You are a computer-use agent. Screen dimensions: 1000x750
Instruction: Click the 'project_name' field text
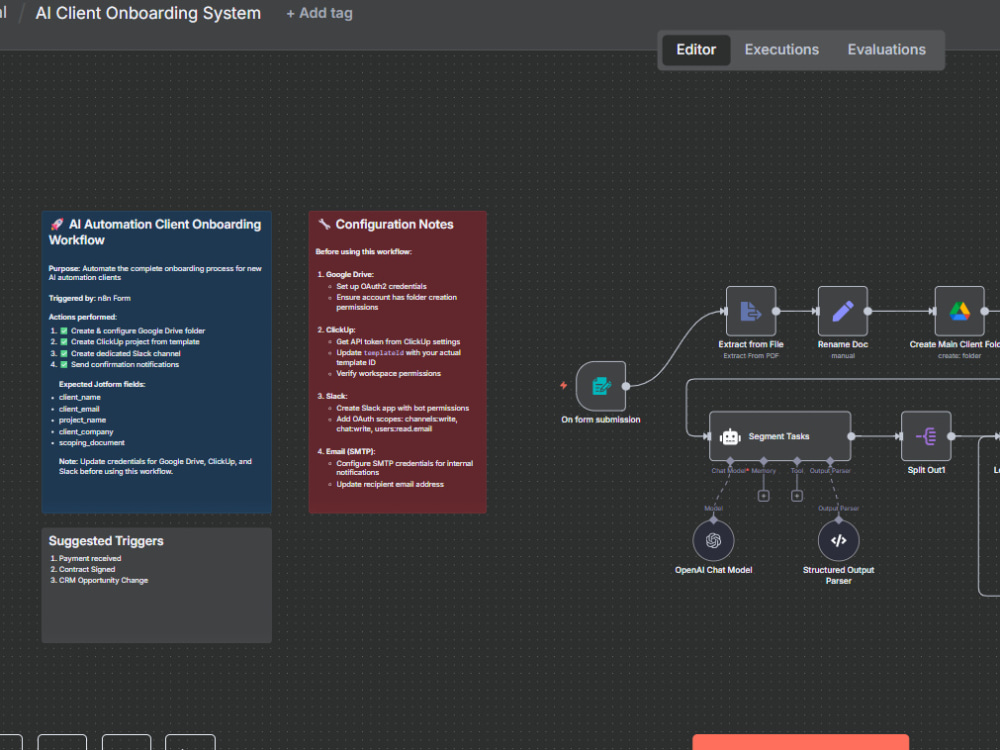(82, 420)
